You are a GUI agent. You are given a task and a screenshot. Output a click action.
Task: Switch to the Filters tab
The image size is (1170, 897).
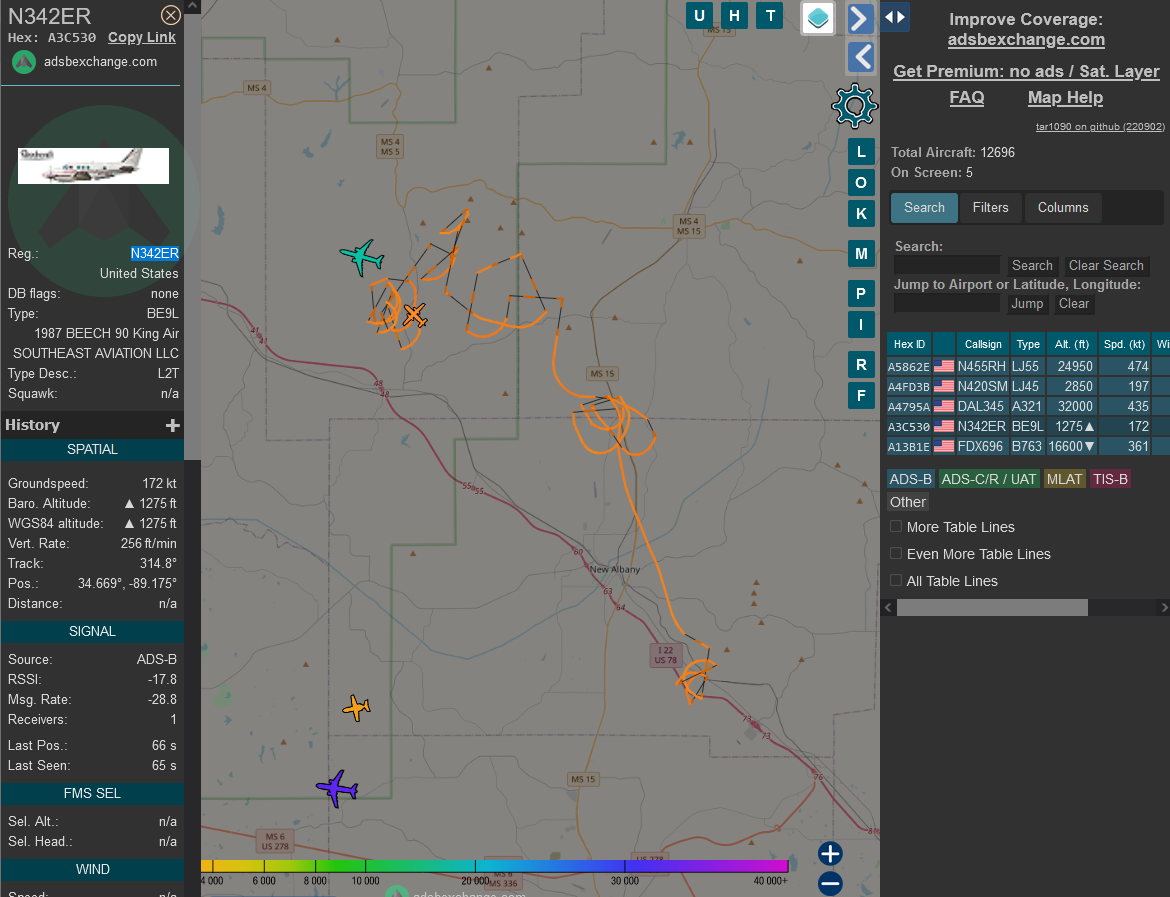990,208
